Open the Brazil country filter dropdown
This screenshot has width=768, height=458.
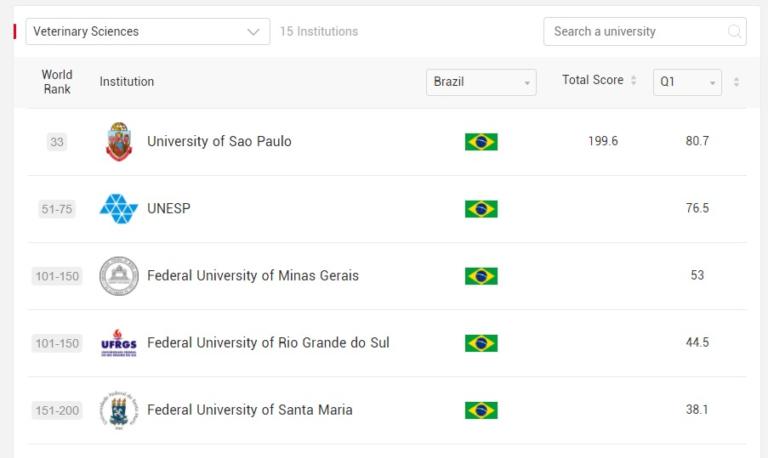(x=481, y=82)
